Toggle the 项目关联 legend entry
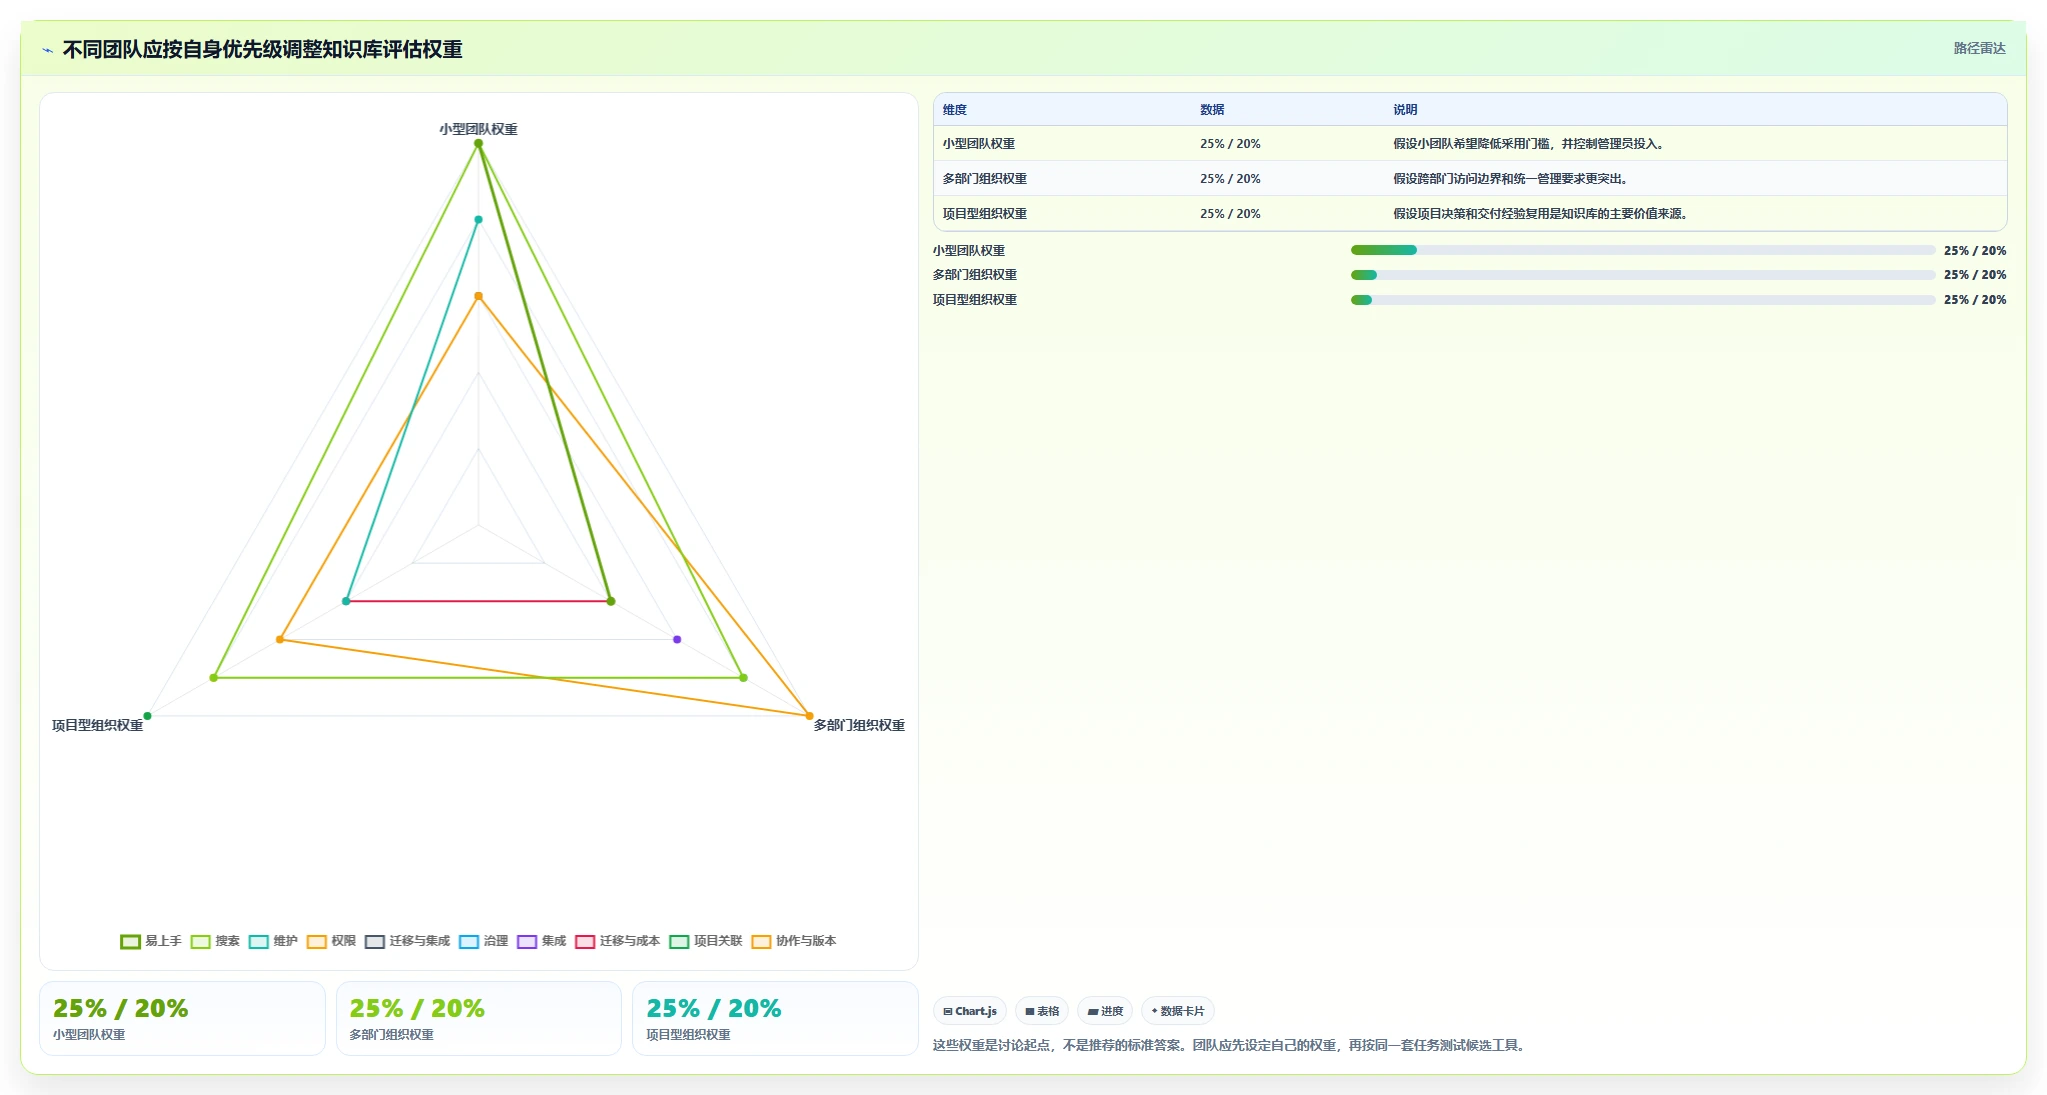This screenshot has width=2047, height=1095. pyautogui.click(x=706, y=941)
